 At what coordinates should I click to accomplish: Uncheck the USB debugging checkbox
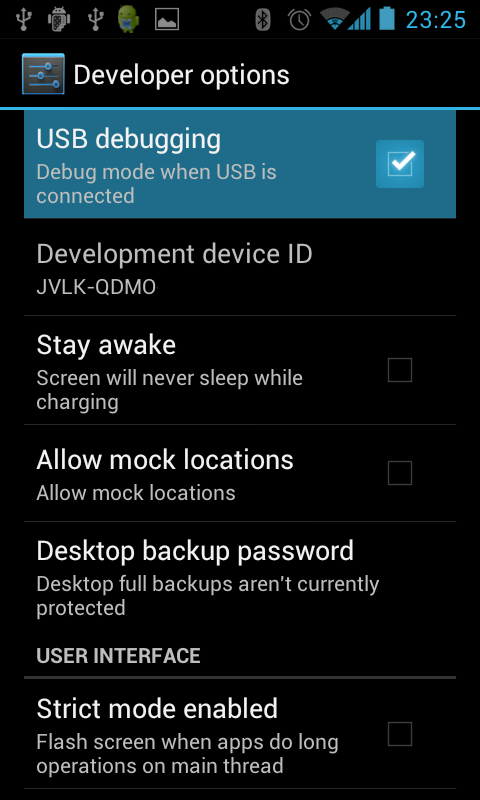click(x=400, y=164)
